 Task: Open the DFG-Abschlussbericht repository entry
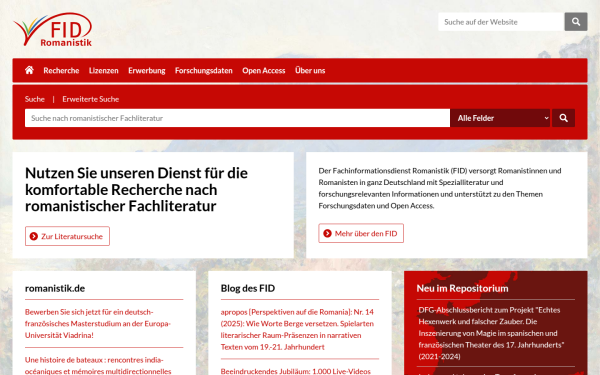click(x=491, y=333)
